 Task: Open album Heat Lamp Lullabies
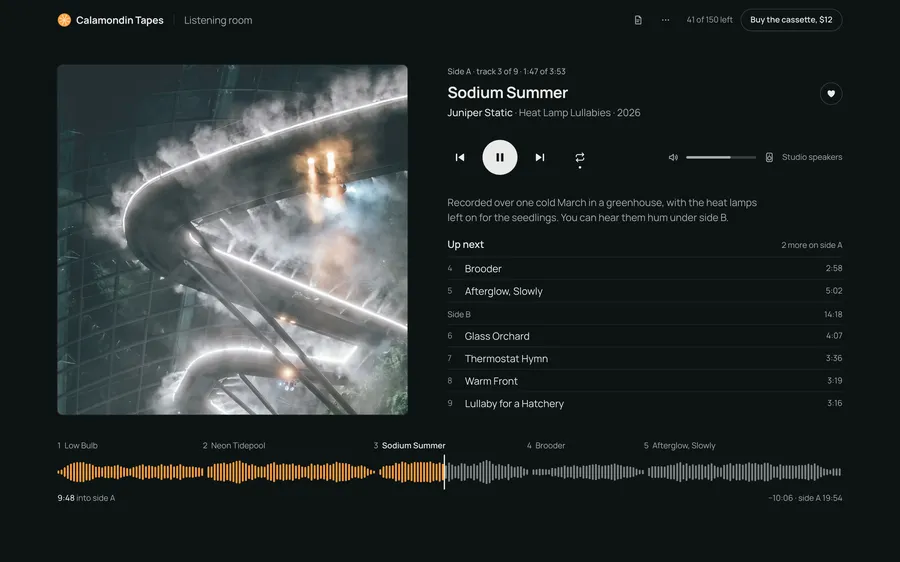[565, 113]
